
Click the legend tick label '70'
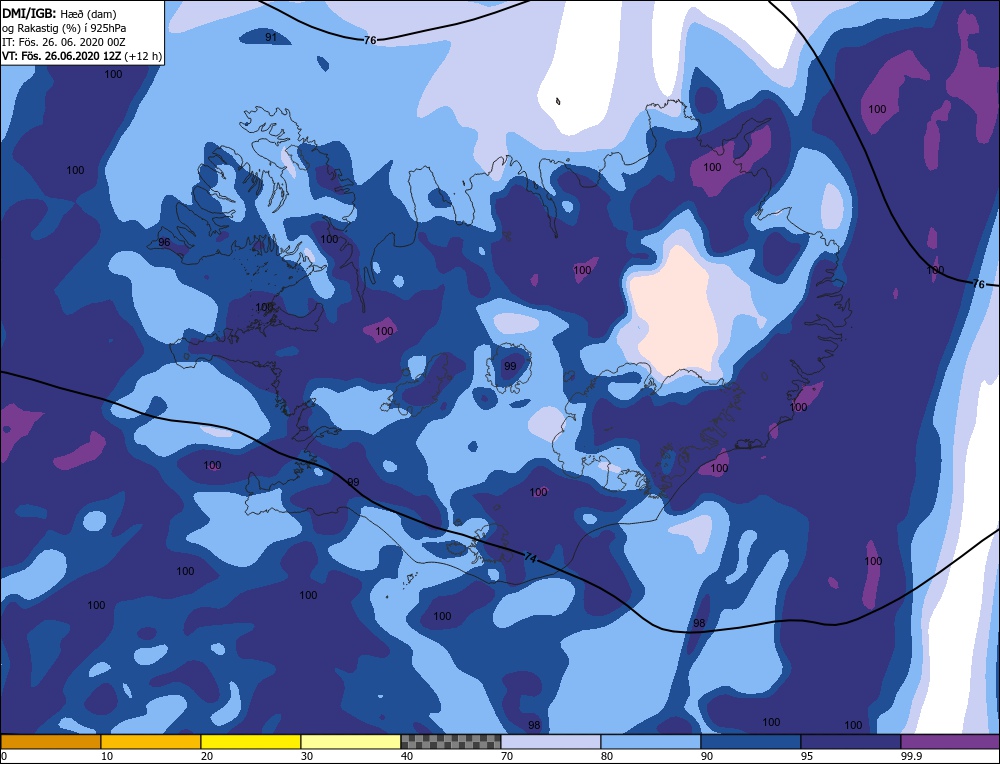coord(507,756)
